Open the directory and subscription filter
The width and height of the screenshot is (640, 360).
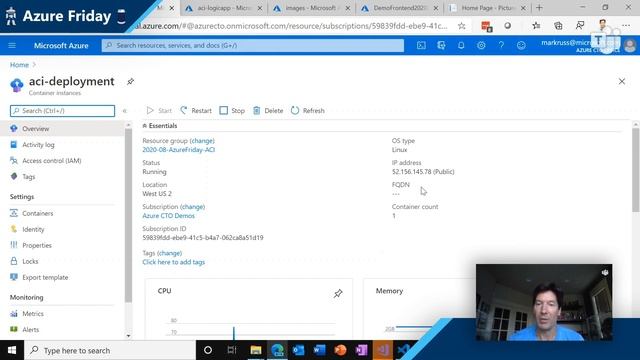point(441,45)
